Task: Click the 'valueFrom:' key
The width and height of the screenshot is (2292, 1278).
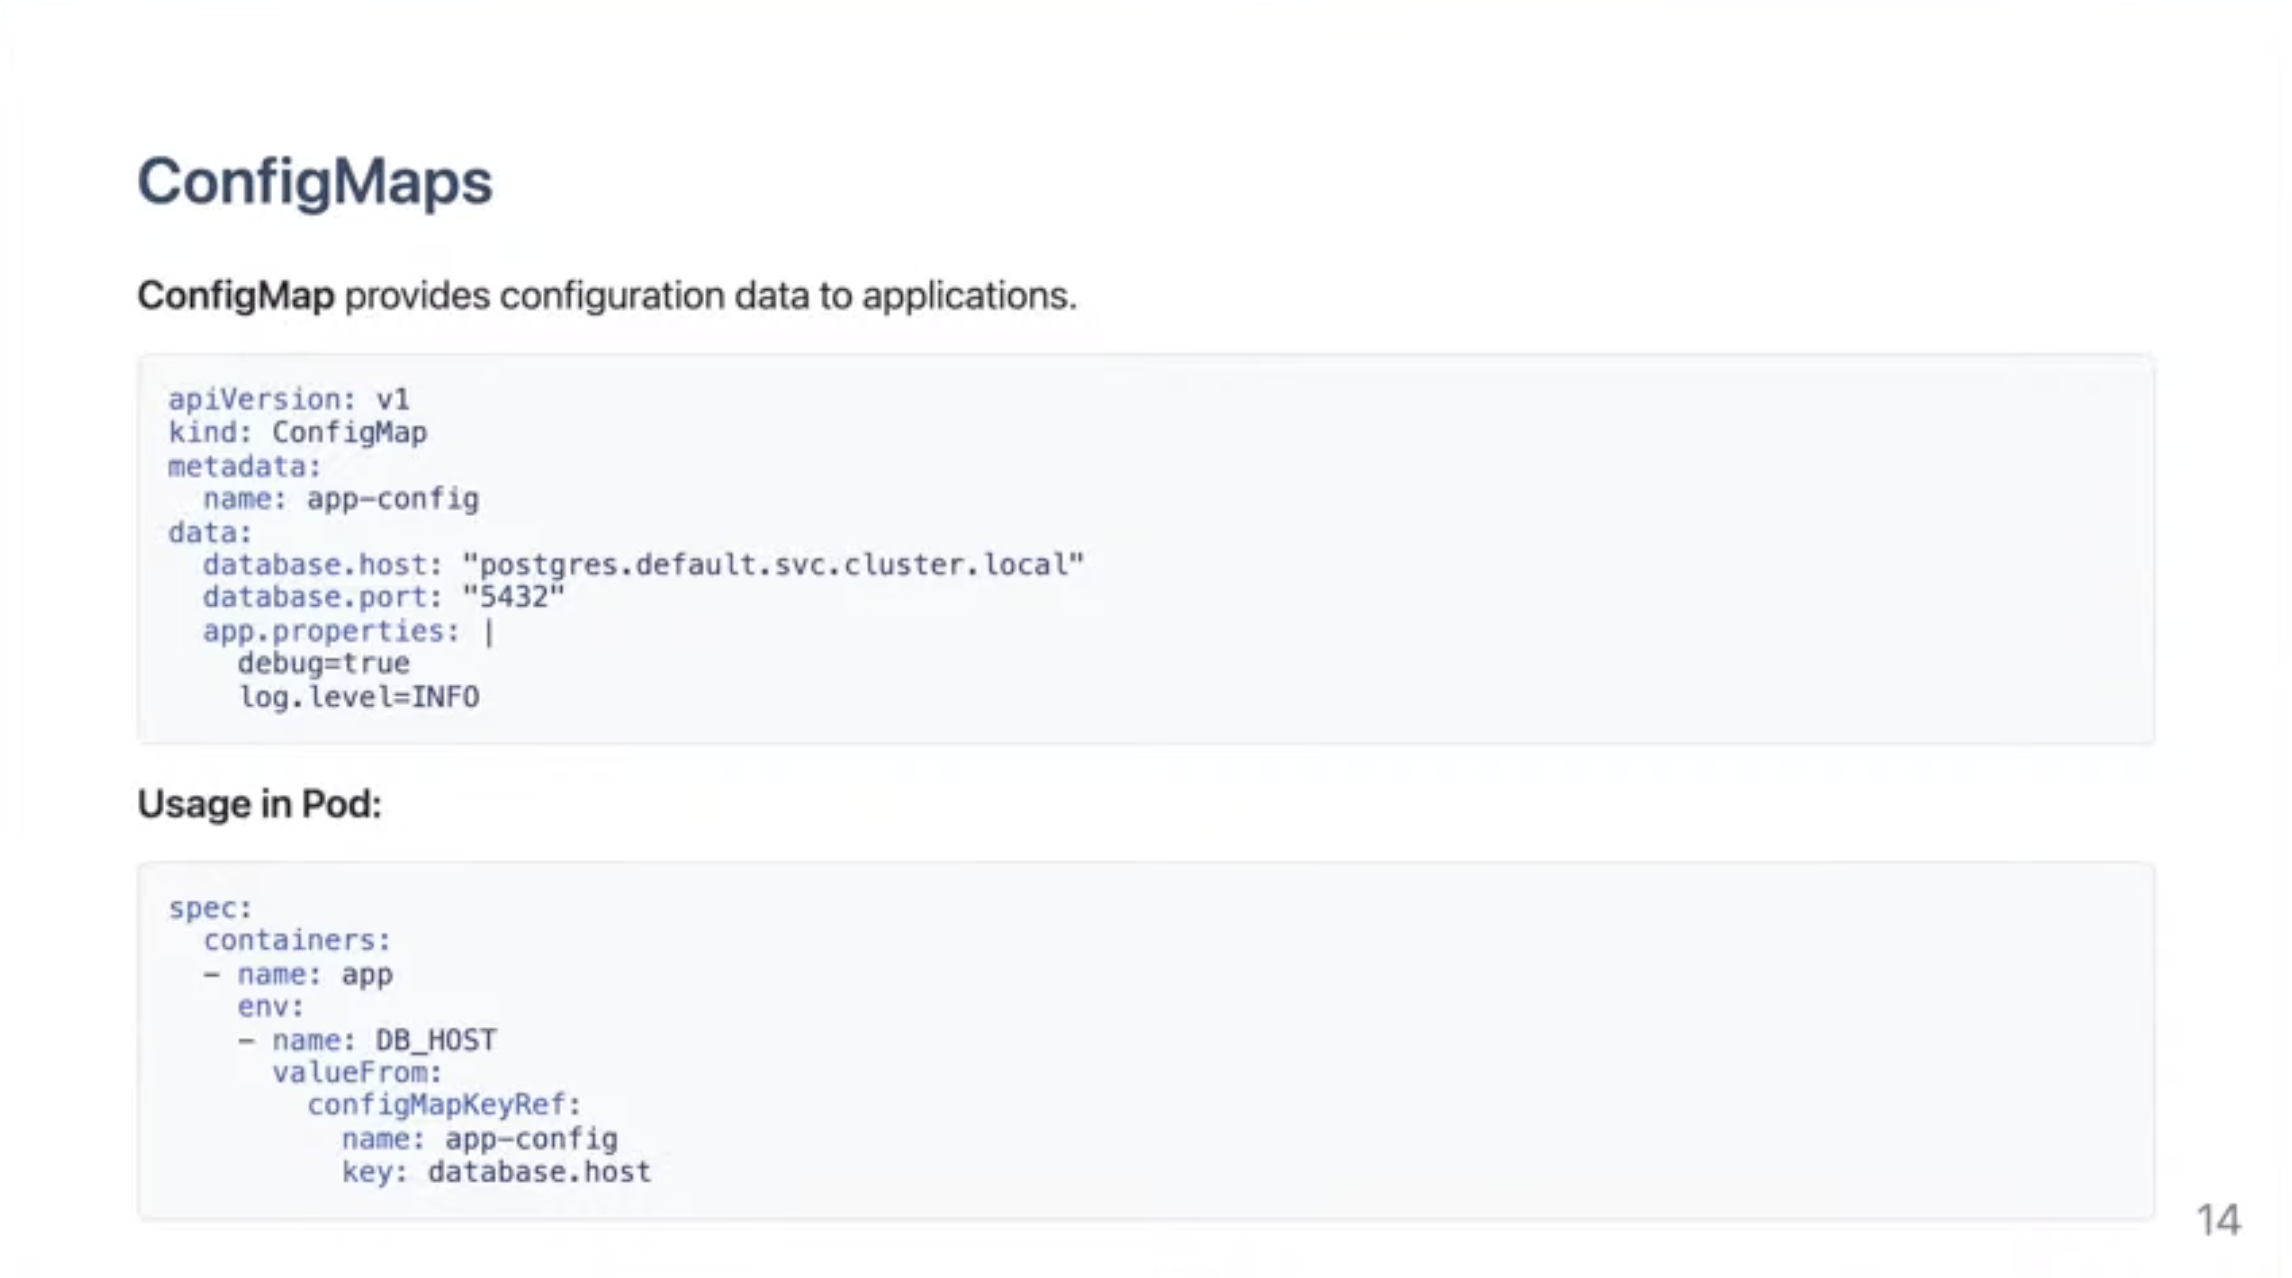Action: click(x=357, y=1073)
